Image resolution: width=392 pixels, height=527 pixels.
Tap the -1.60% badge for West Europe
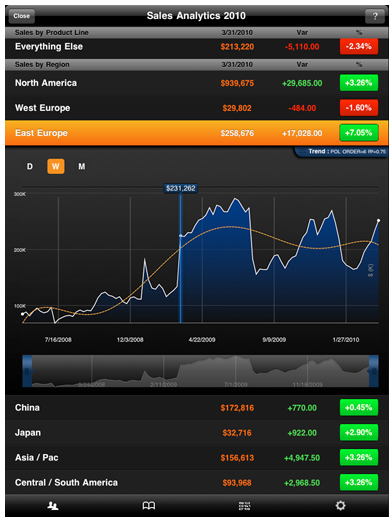(x=359, y=108)
